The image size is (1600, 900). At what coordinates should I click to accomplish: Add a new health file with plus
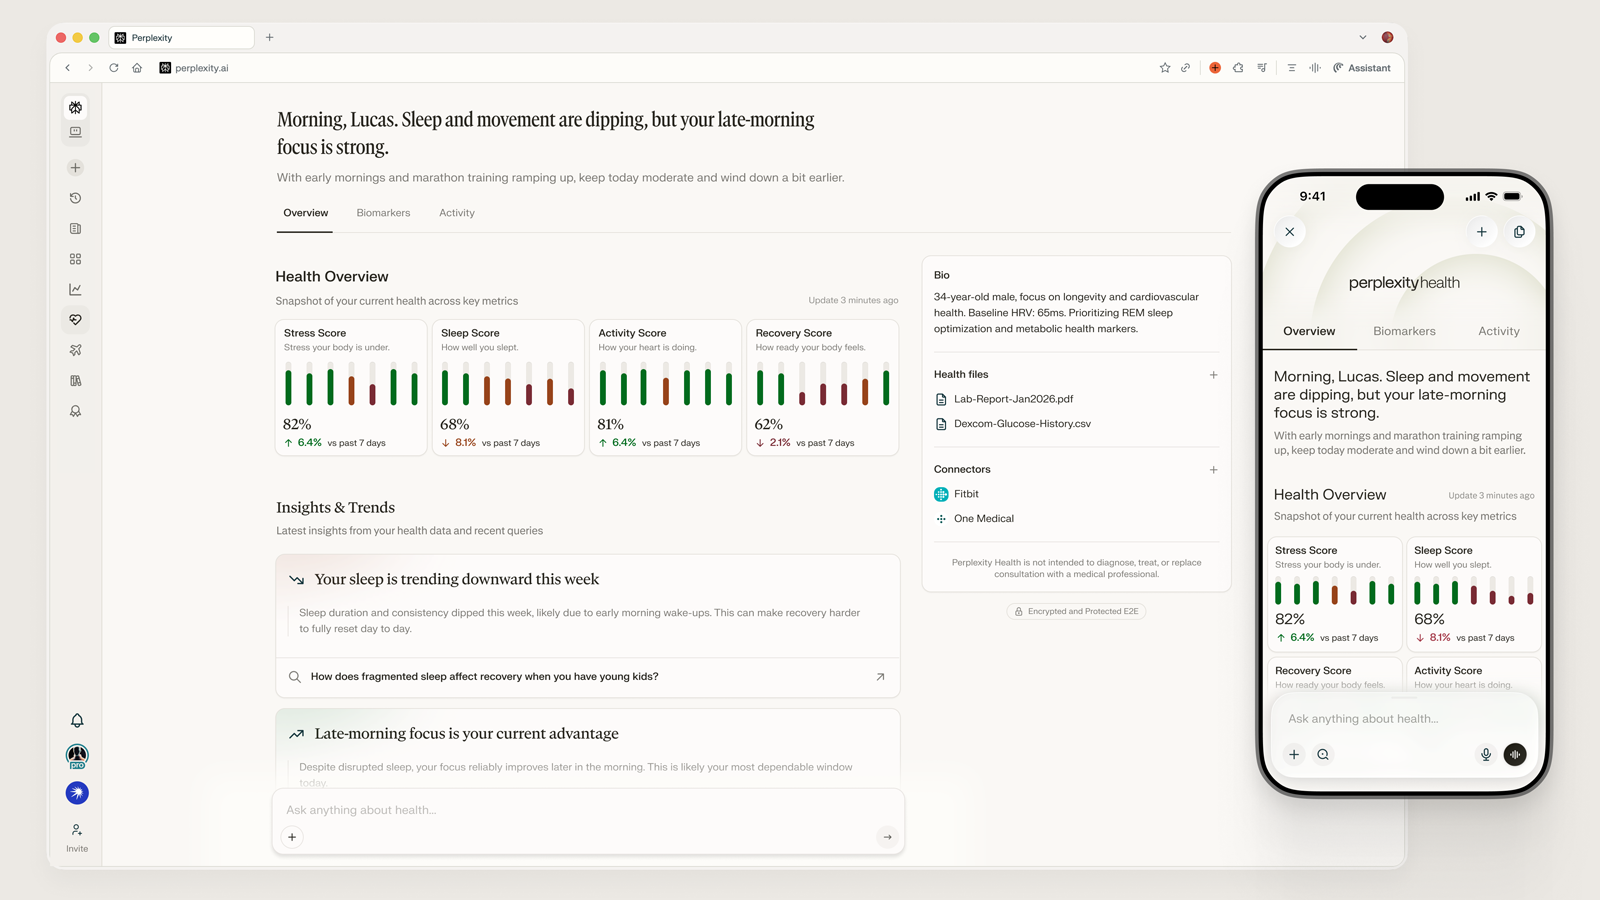click(1213, 375)
